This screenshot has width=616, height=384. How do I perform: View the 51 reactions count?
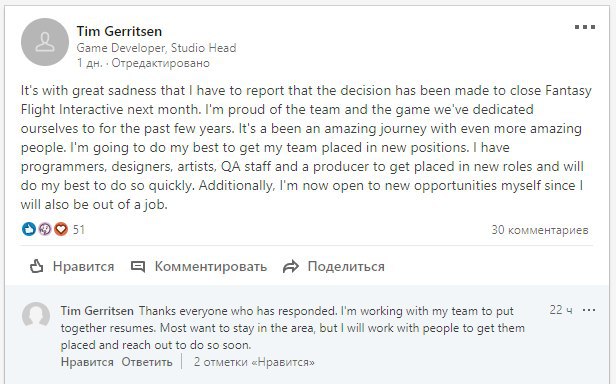79,230
